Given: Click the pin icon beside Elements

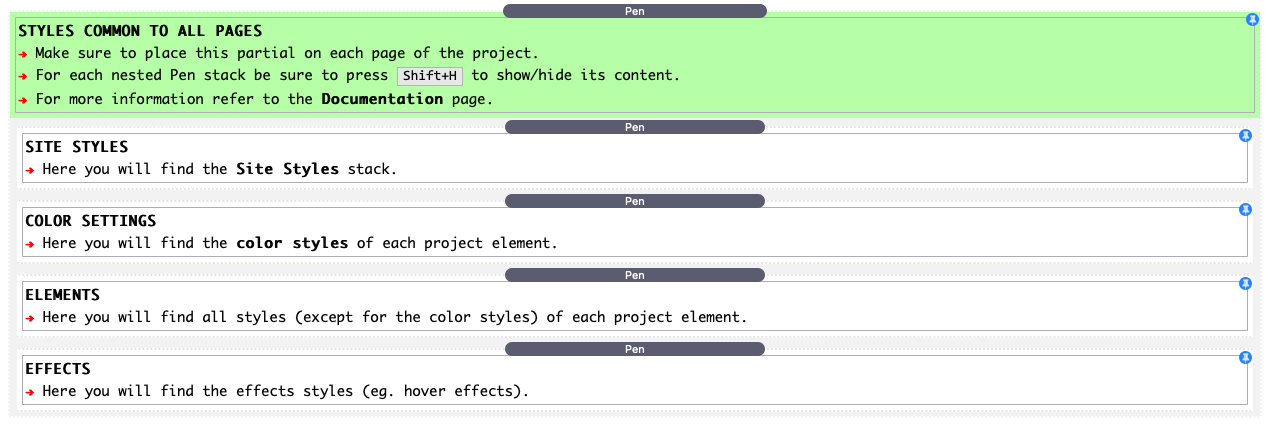Looking at the screenshot, I should 1245,284.
